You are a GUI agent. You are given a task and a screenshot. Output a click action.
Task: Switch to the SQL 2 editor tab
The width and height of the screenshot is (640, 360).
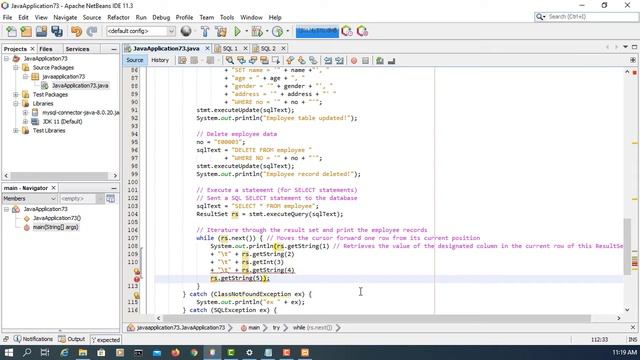(268, 49)
